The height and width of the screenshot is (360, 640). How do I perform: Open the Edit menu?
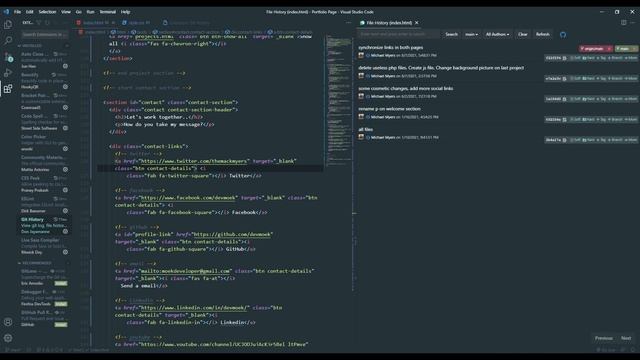pyautogui.click(x=29, y=12)
